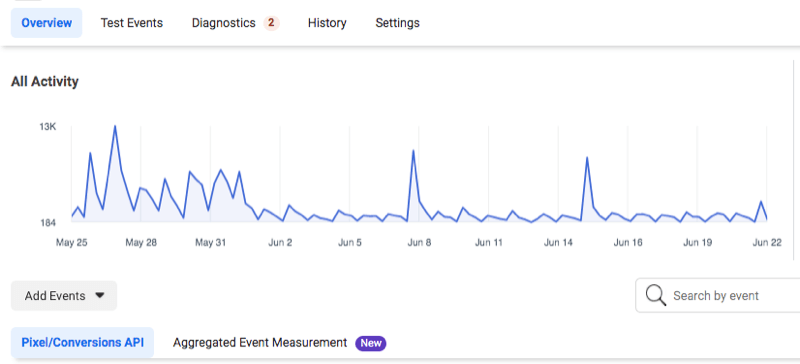
Task: Go to the History tab
Action: pyautogui.click(x=327, y=23)
